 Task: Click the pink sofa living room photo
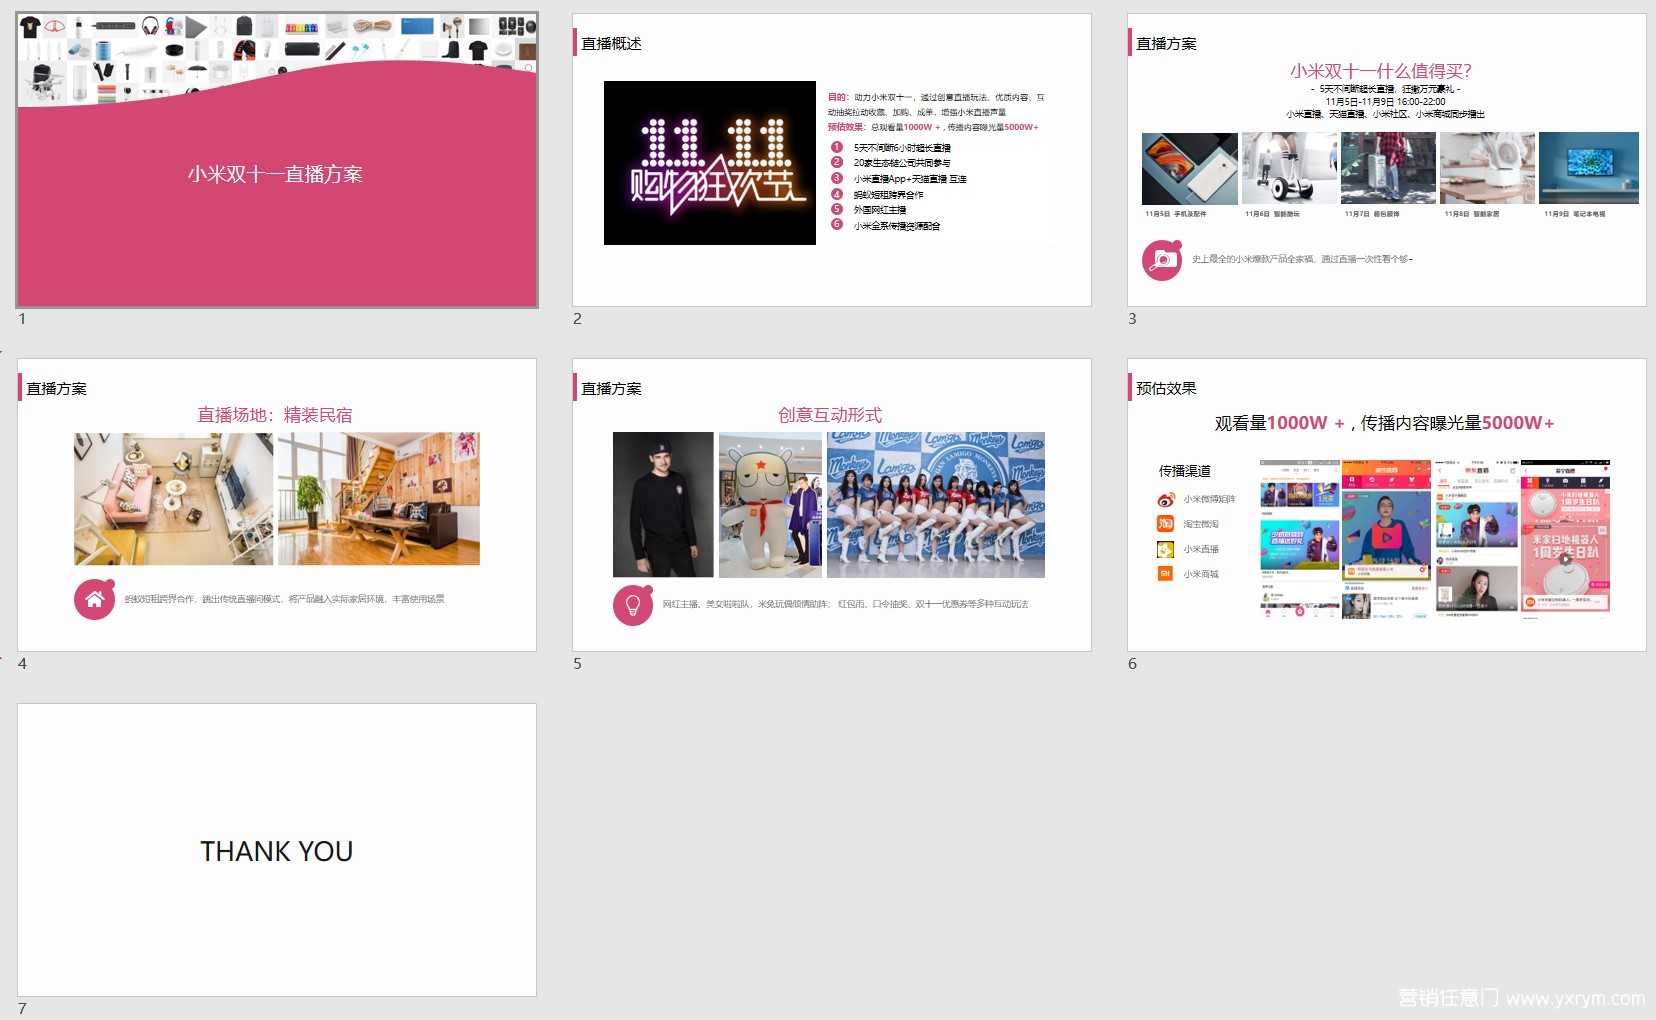pyautogui.click(x=173, y=499)
